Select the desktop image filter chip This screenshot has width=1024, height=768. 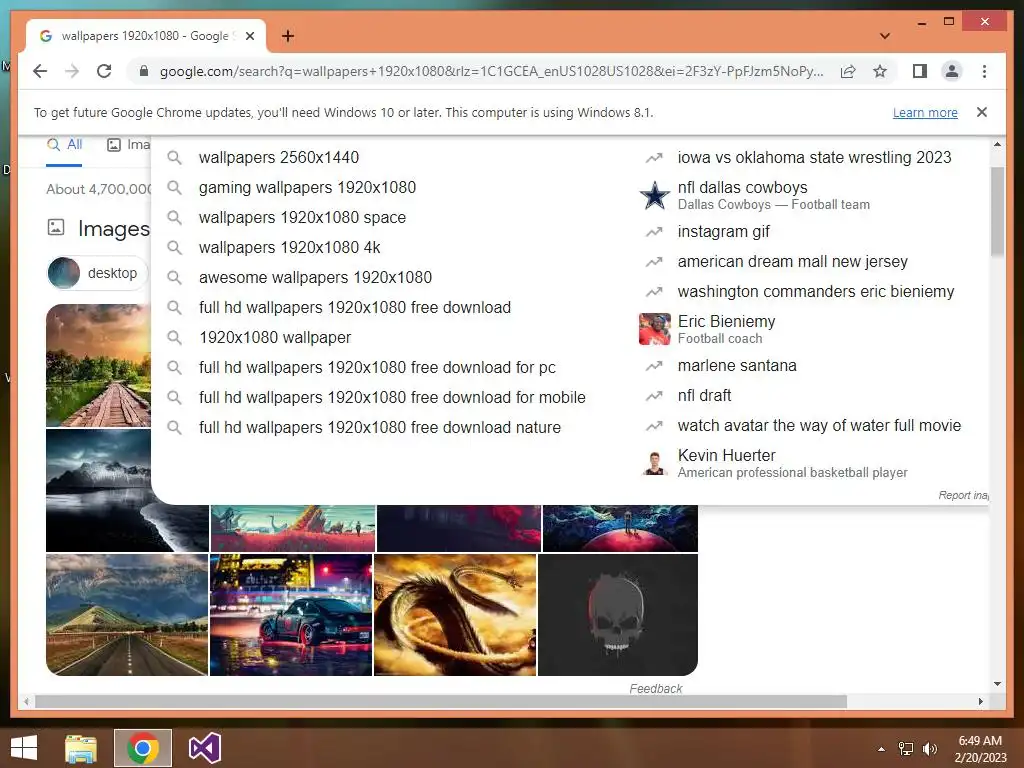[x=97, y=273]
